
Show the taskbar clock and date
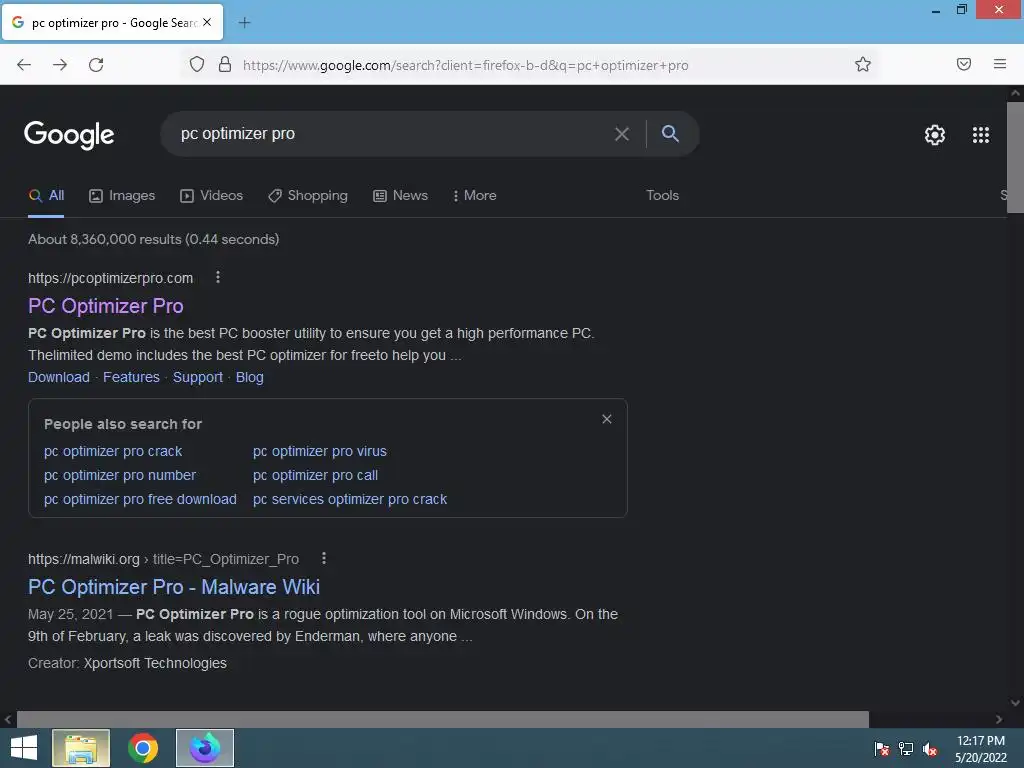click(980, 748)
